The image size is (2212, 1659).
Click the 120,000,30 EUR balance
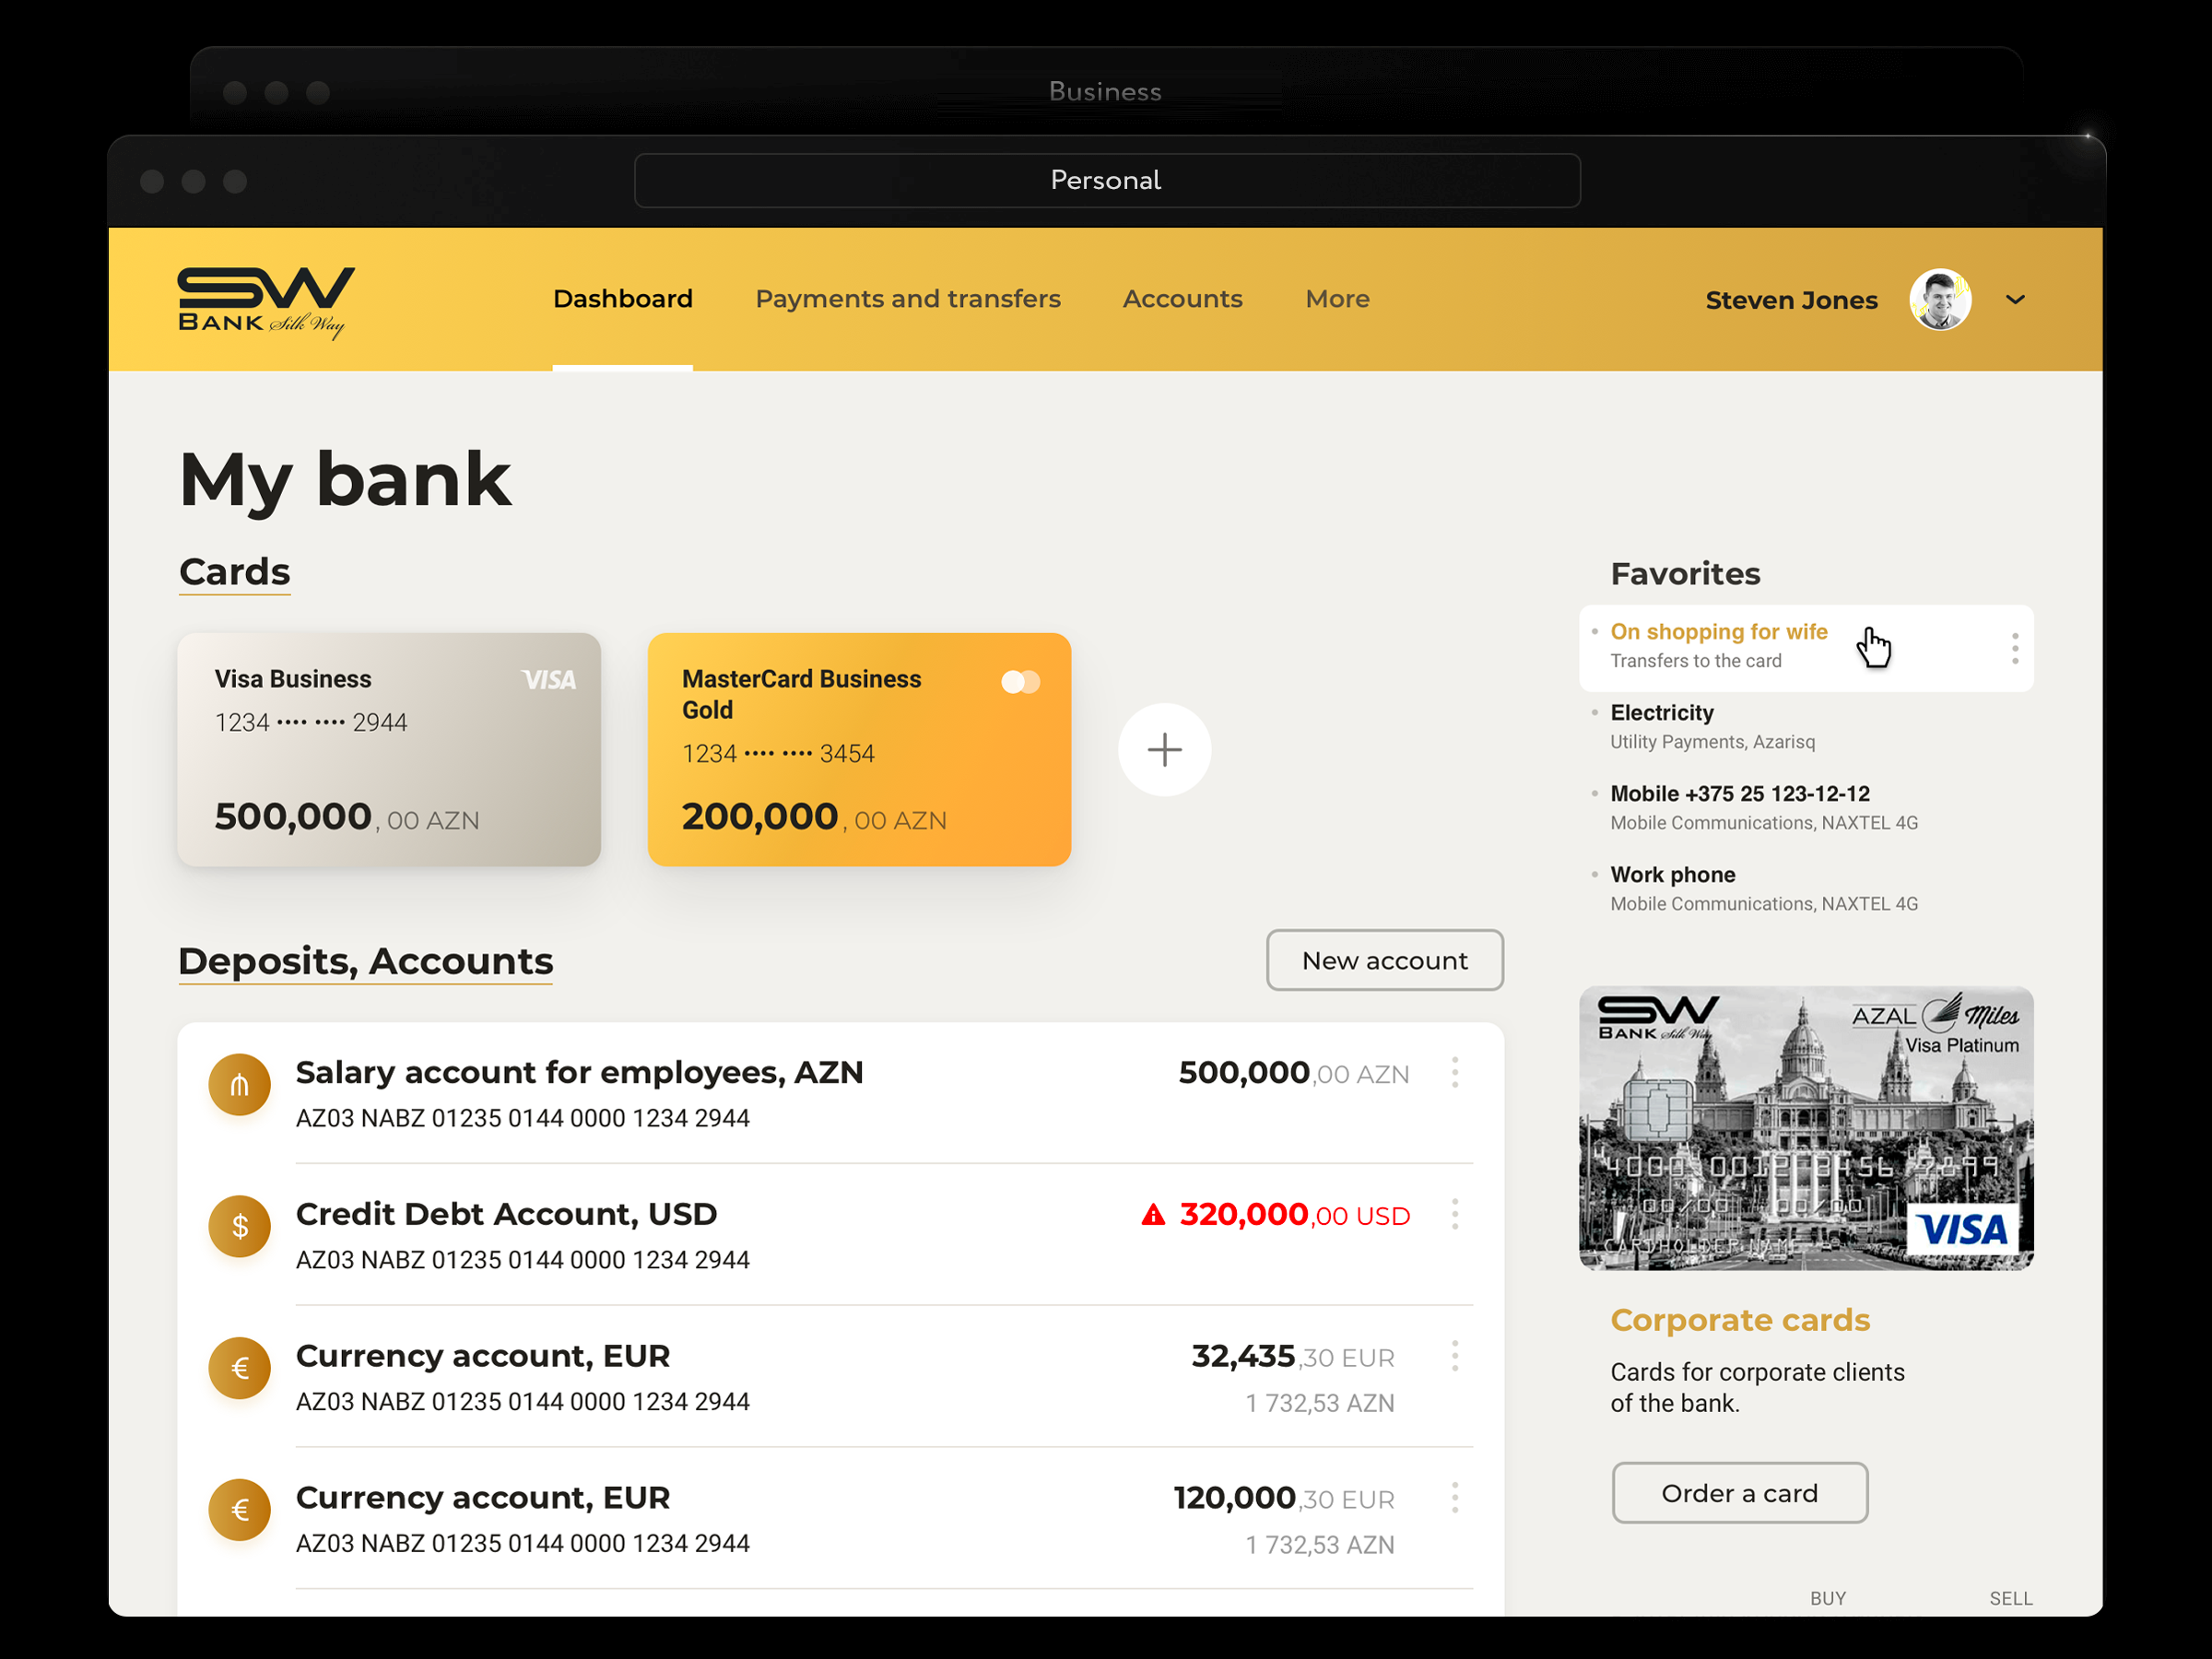[x=1284, y=1499]
